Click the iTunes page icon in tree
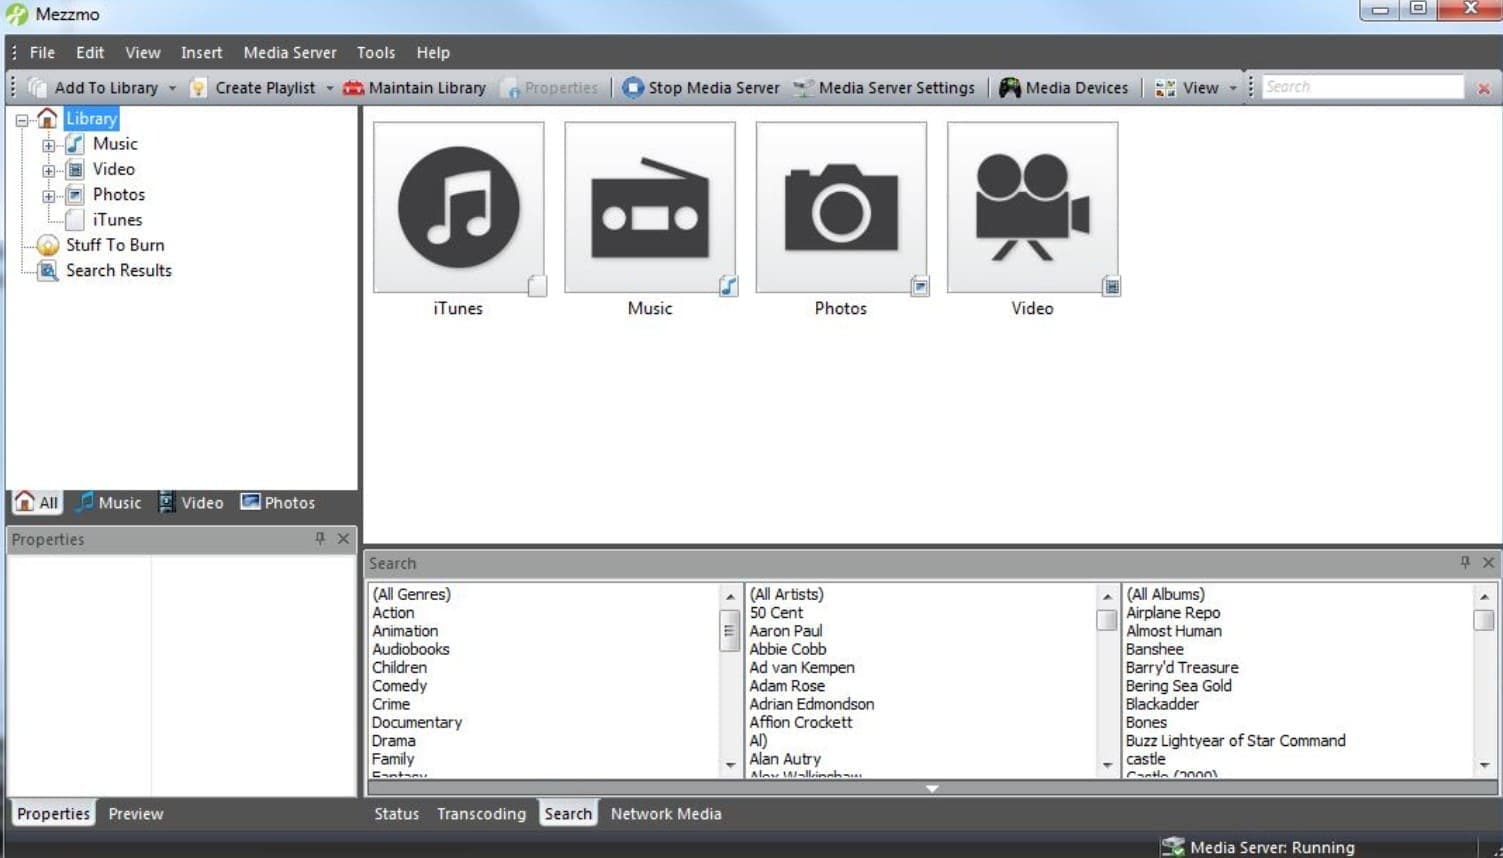 pyautogui.click(x=75, y=220)
